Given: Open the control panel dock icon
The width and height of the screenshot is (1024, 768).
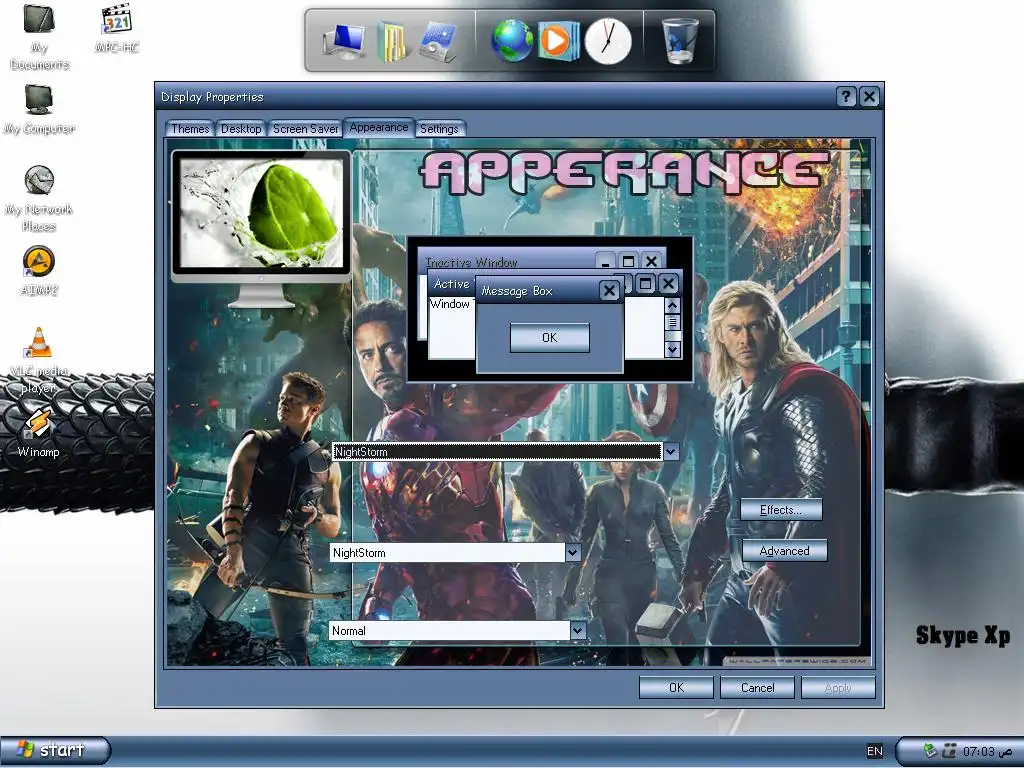Looking at the screenshot, I should click(438, 42).
